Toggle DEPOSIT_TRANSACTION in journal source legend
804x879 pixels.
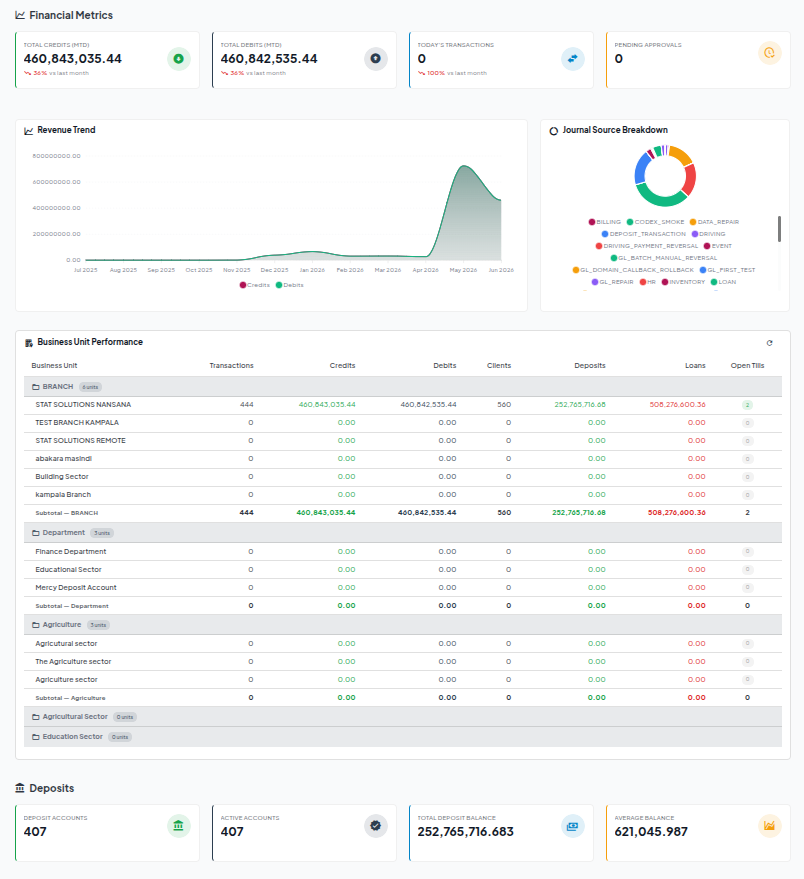point(644,234)
